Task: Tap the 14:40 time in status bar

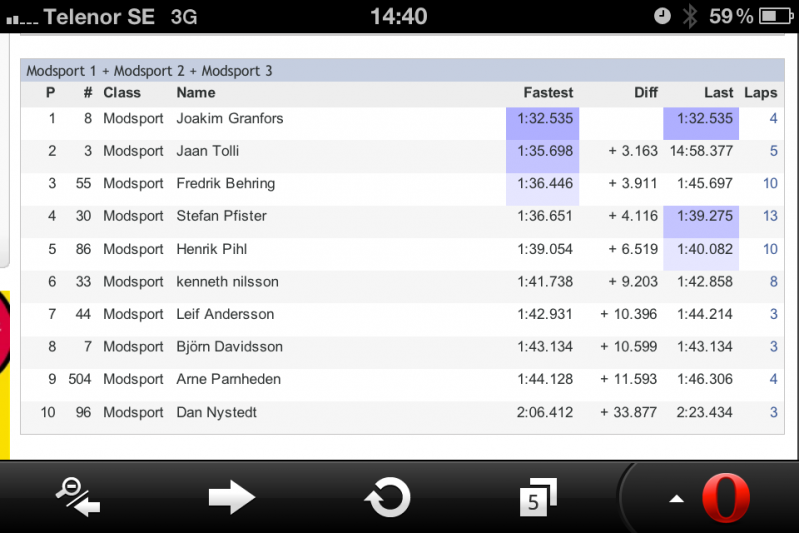Action: tap(398, 16)
